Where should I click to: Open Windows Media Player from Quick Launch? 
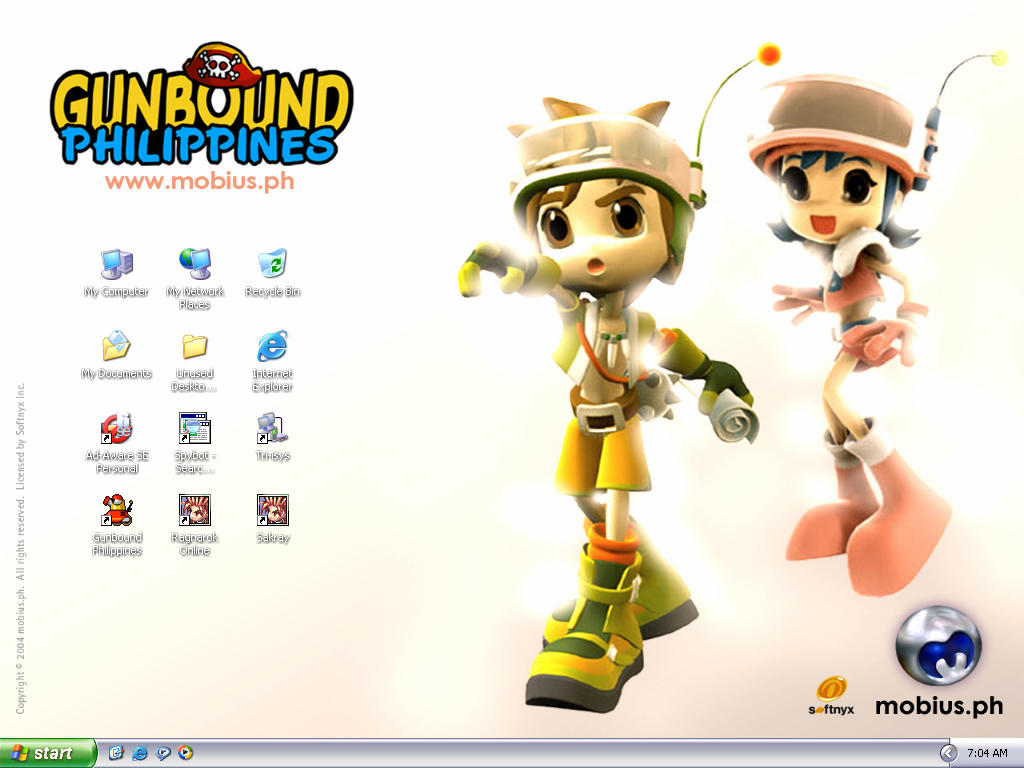point(185,753)
